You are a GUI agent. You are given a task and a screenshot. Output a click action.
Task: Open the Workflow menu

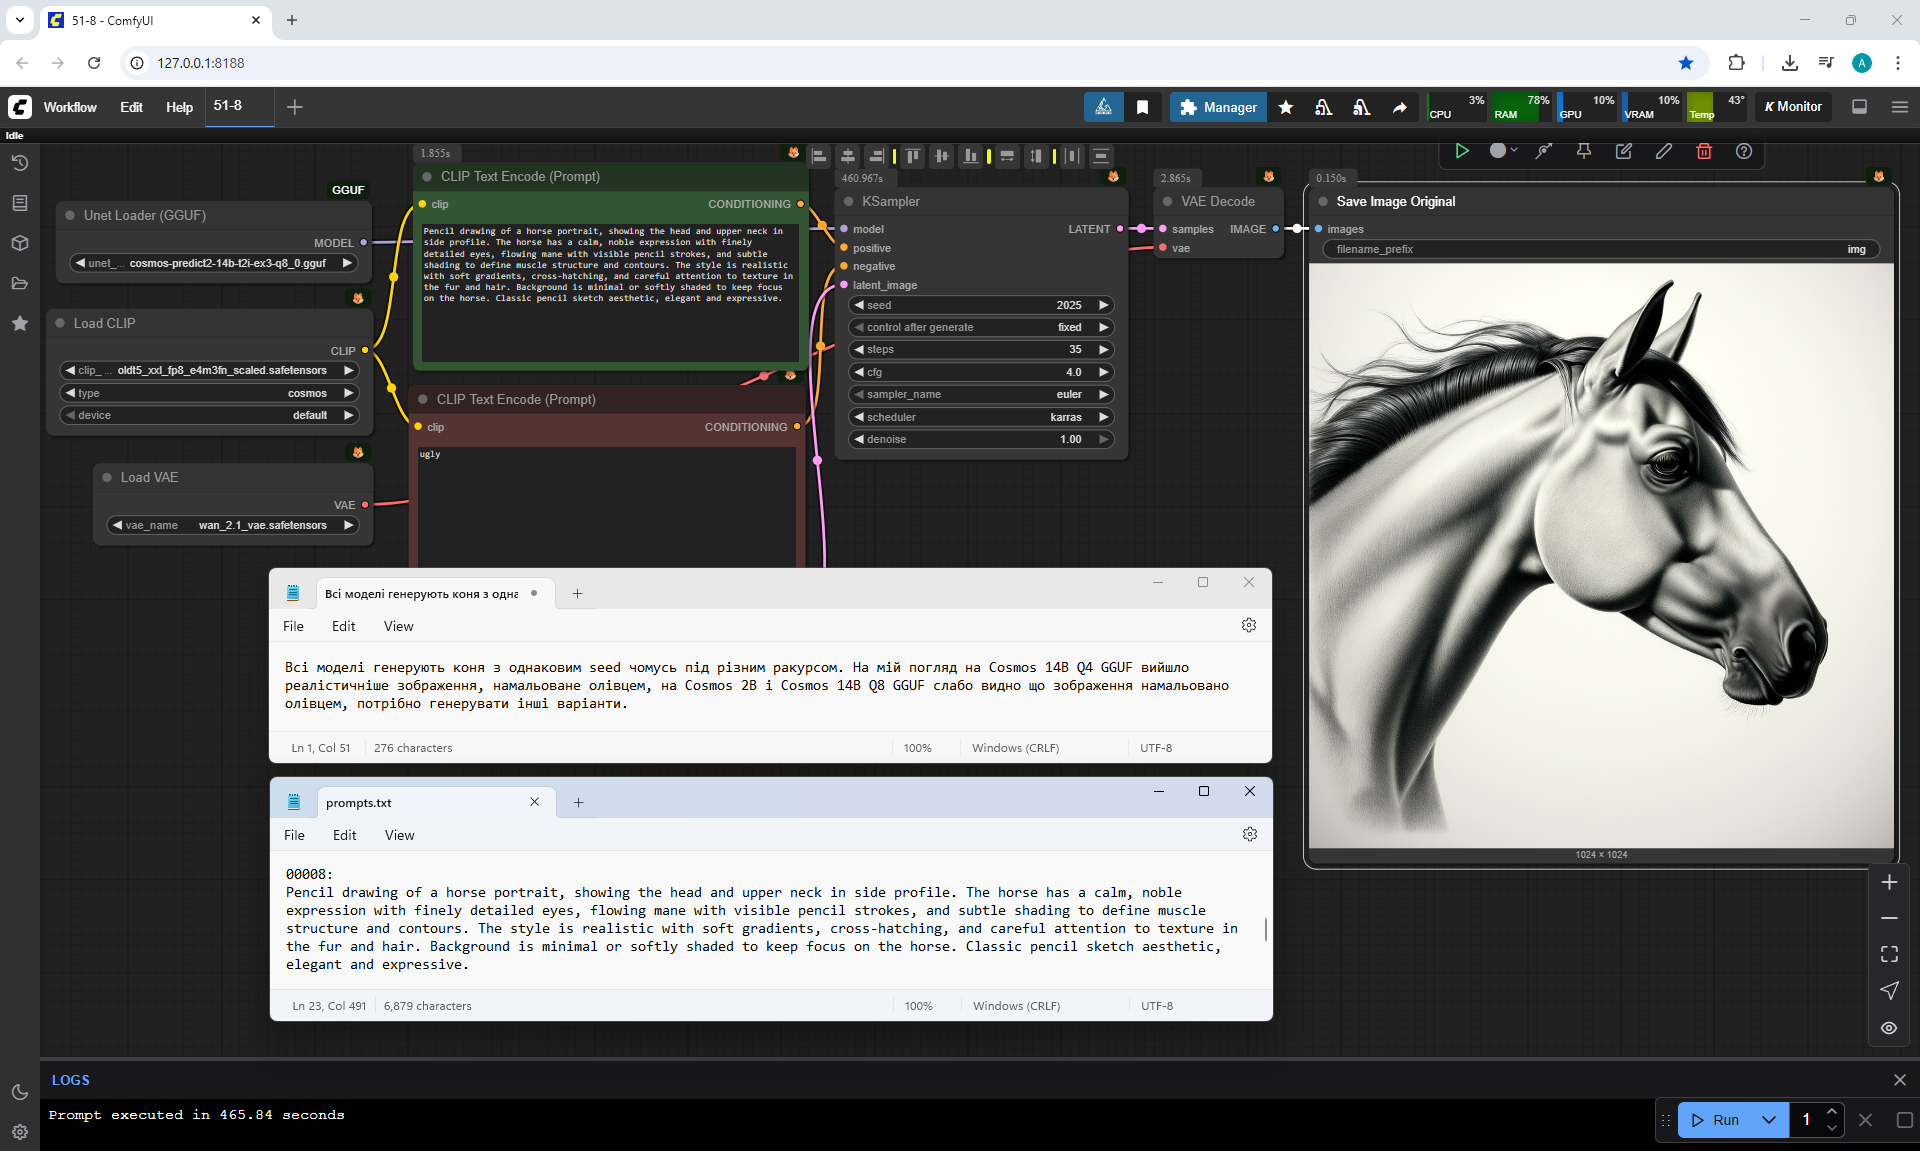70,107
